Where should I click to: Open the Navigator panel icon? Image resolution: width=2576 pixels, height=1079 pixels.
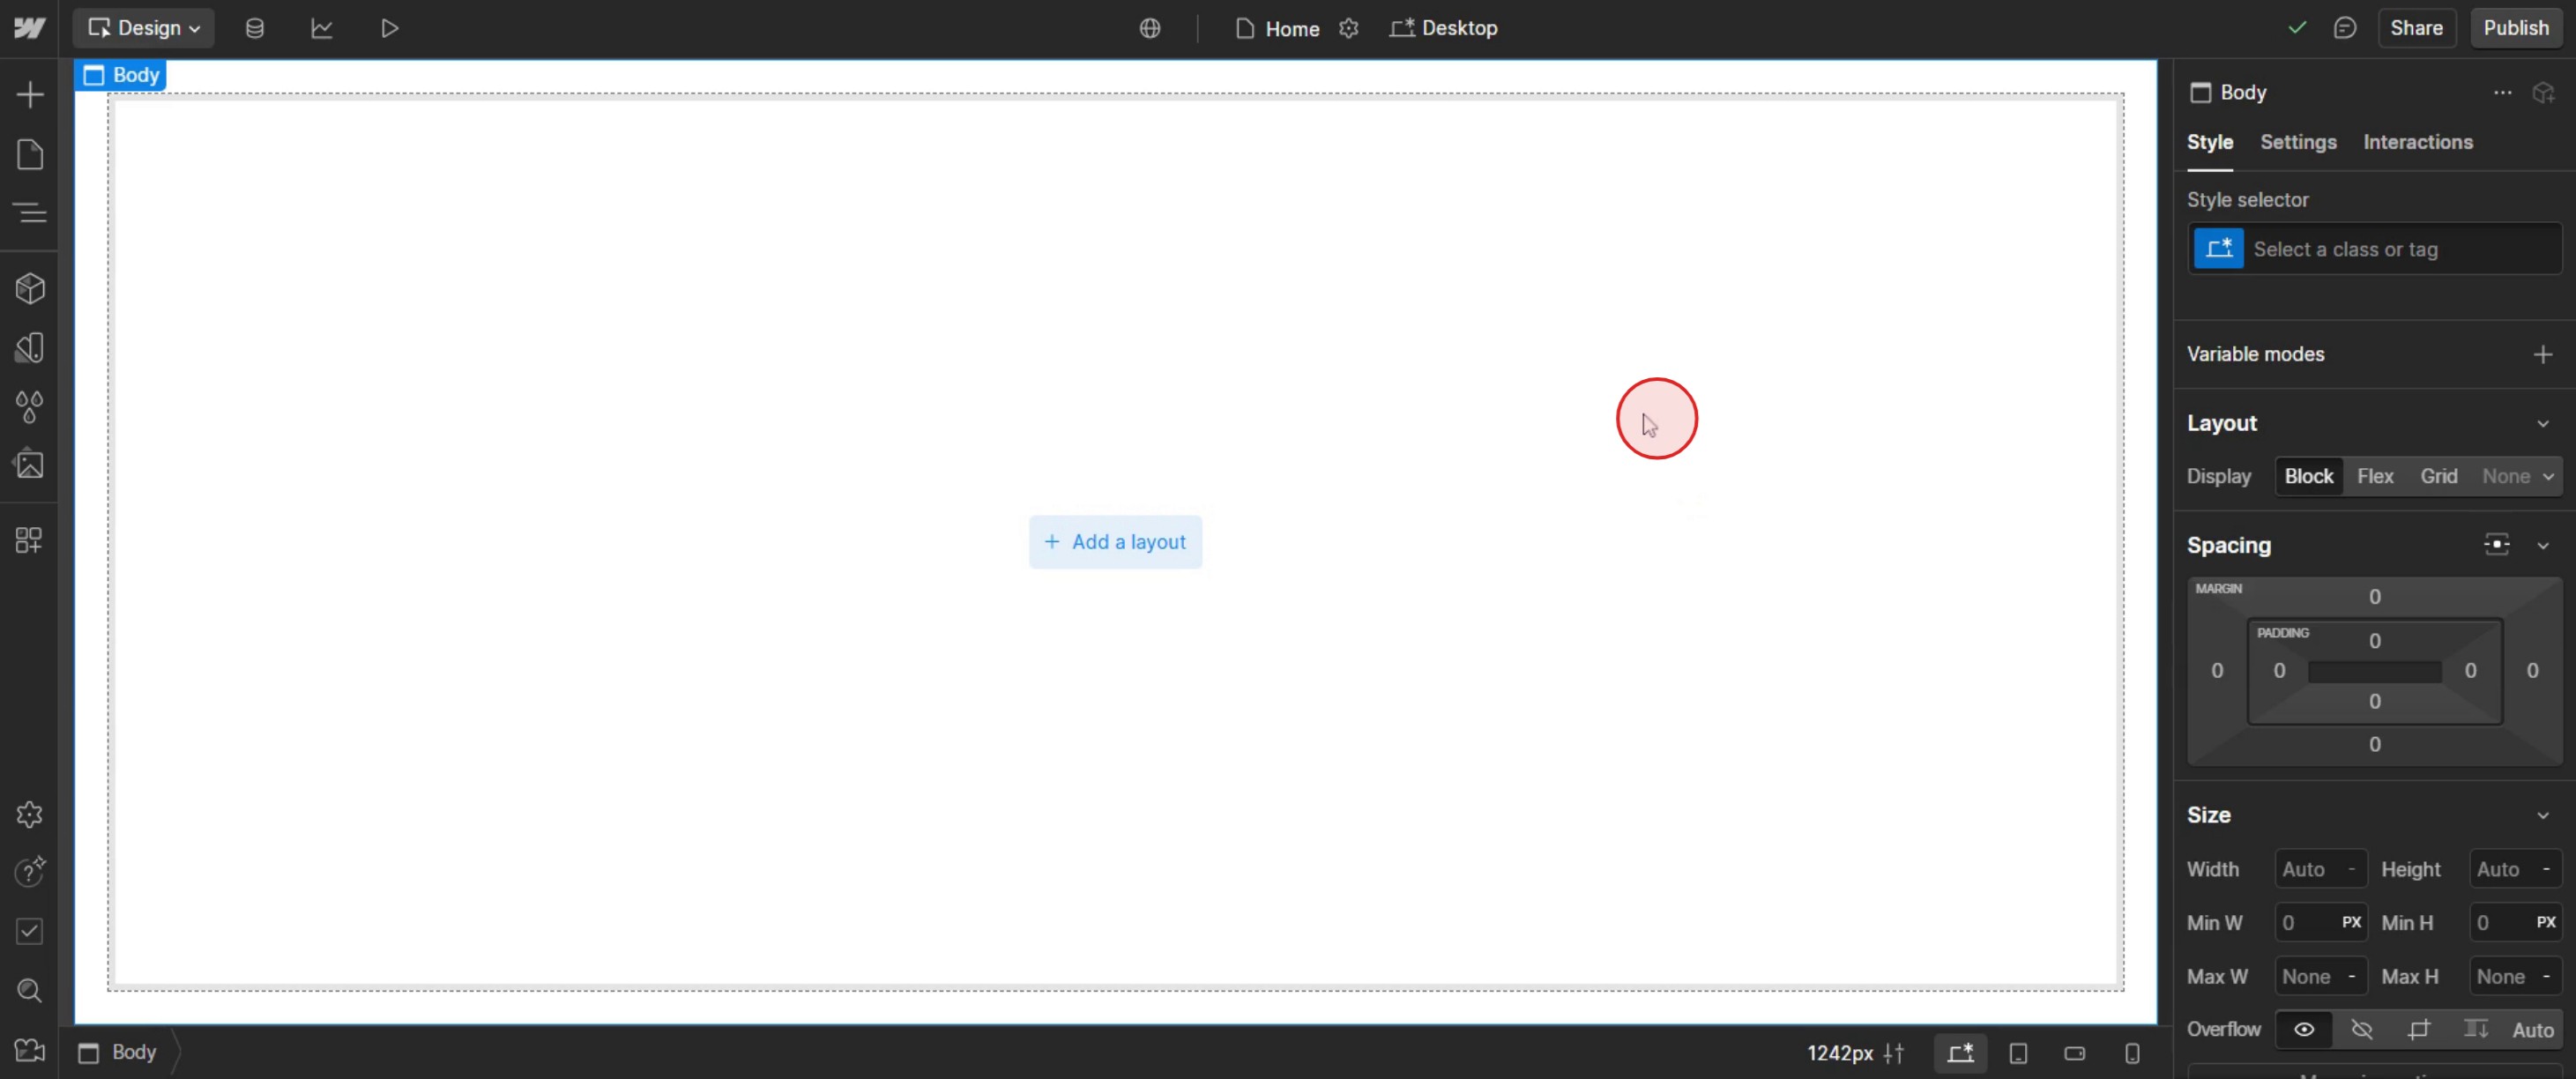click(30, 213)
